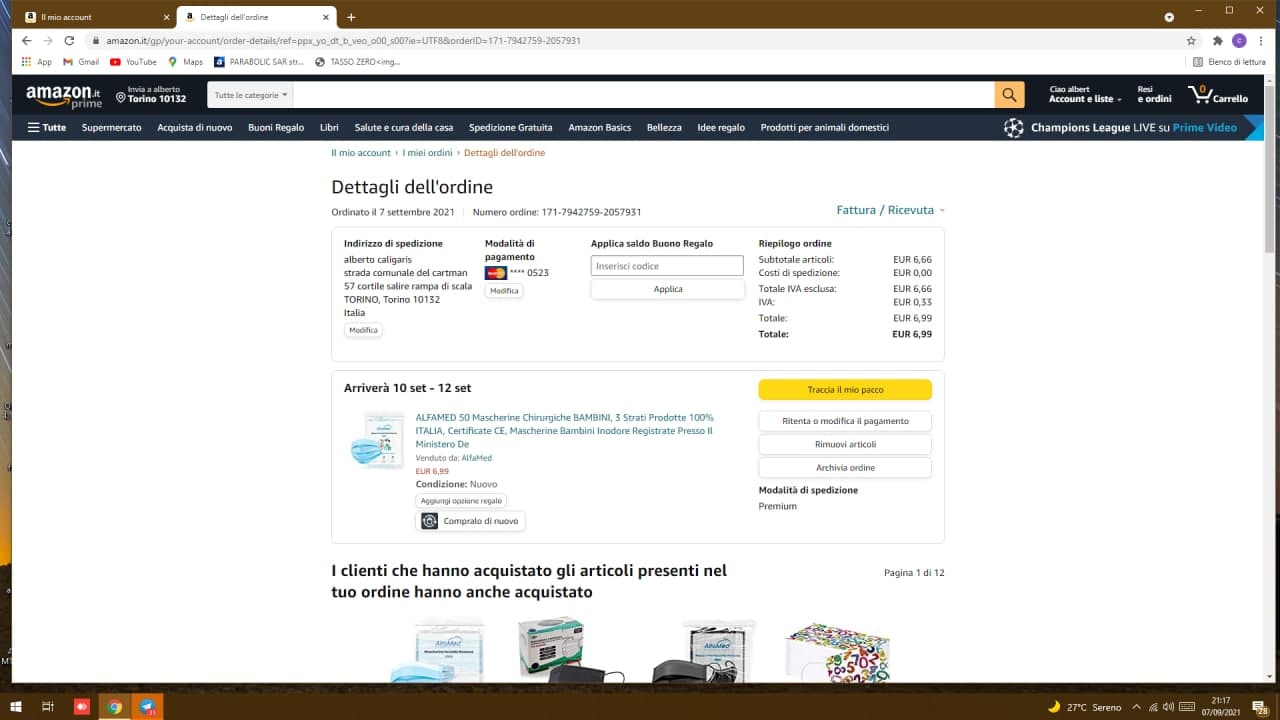Open the YouTube bookmark

coord(133,62)
